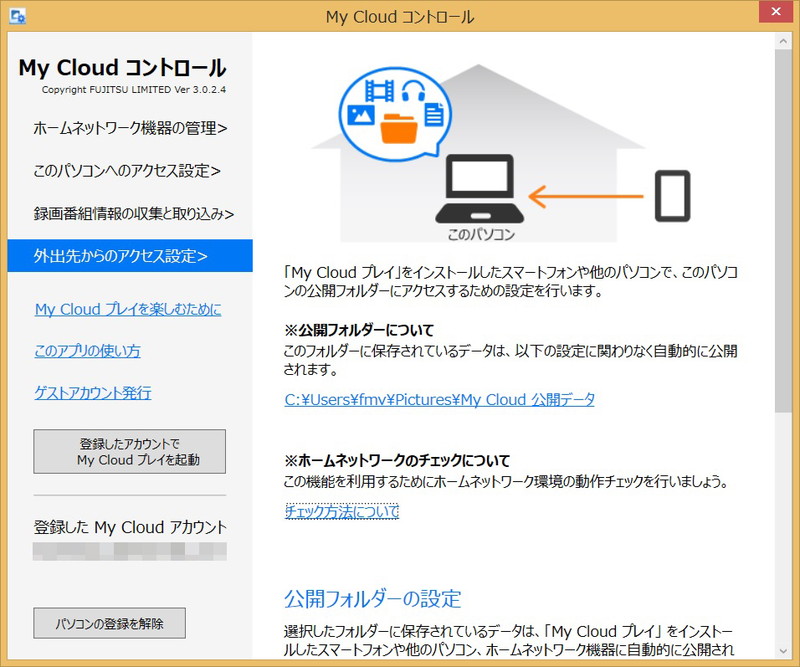This screenshot has width=800, height=667.
Task: Click the laptop icon labeled このパソコン
Action: [x=481, y=190]
